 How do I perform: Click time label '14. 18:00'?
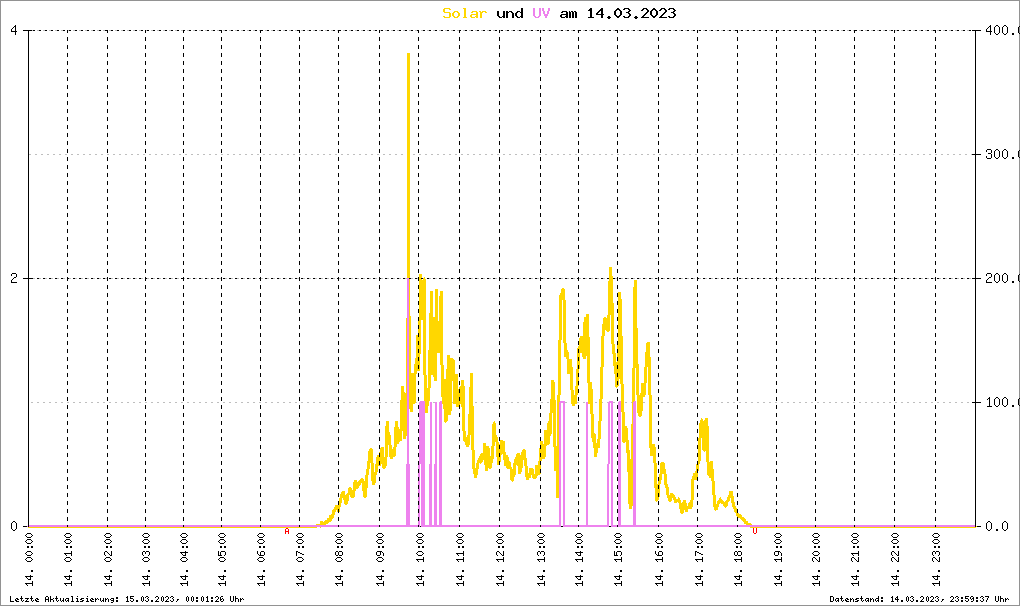738,560
